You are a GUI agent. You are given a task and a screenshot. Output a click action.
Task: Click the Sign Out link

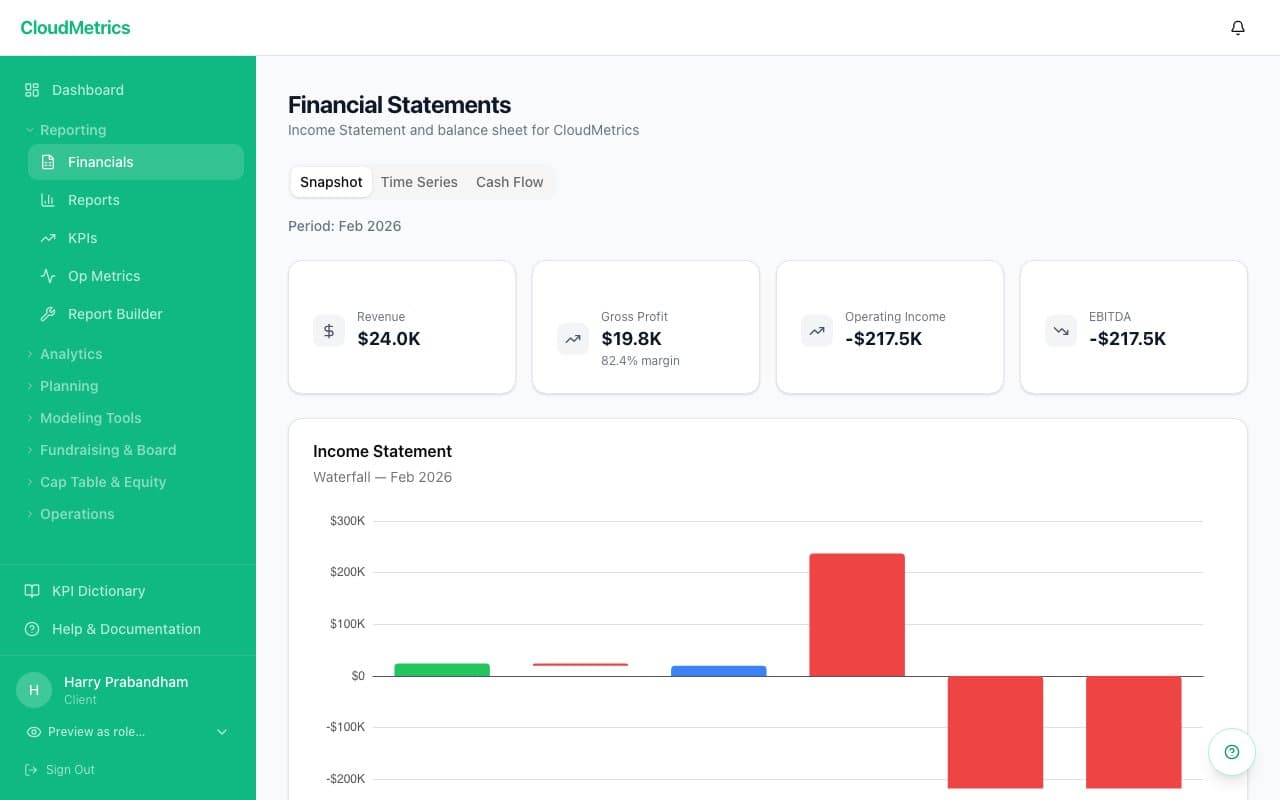[x=70, y=769]
